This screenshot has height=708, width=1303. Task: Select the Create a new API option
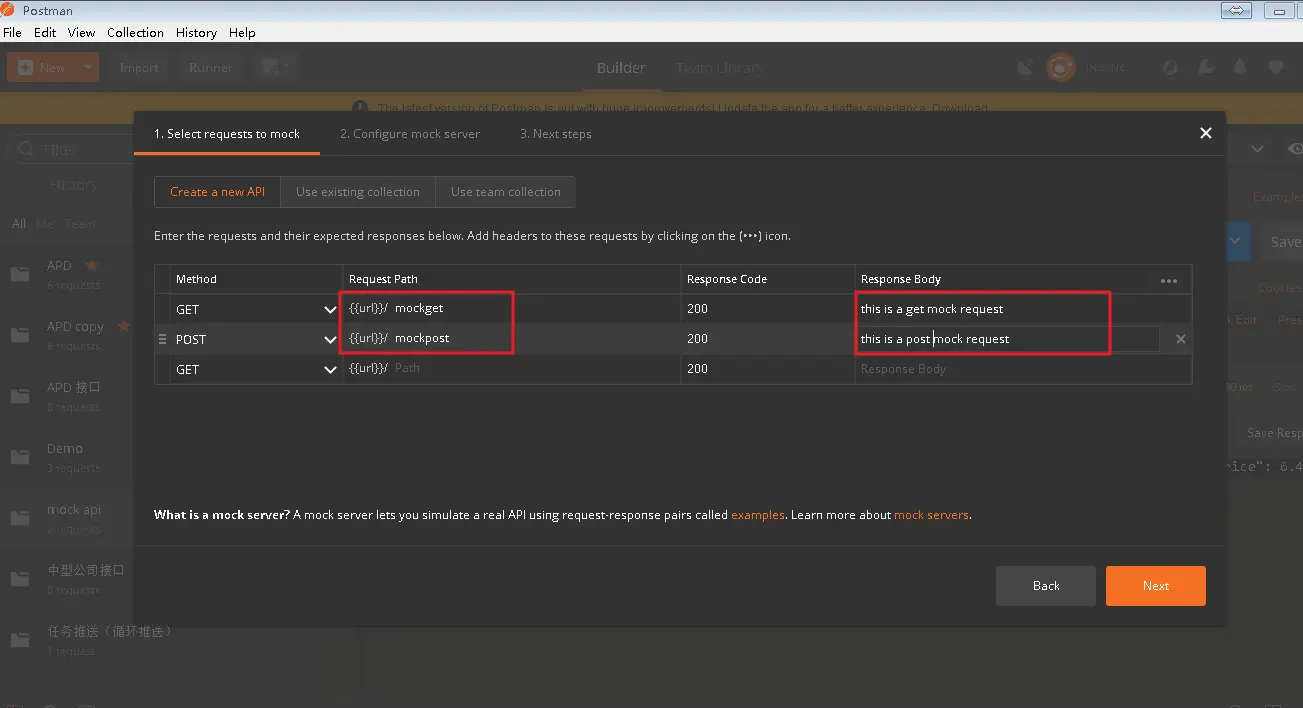pyautogui.click(x=218, y=192)
